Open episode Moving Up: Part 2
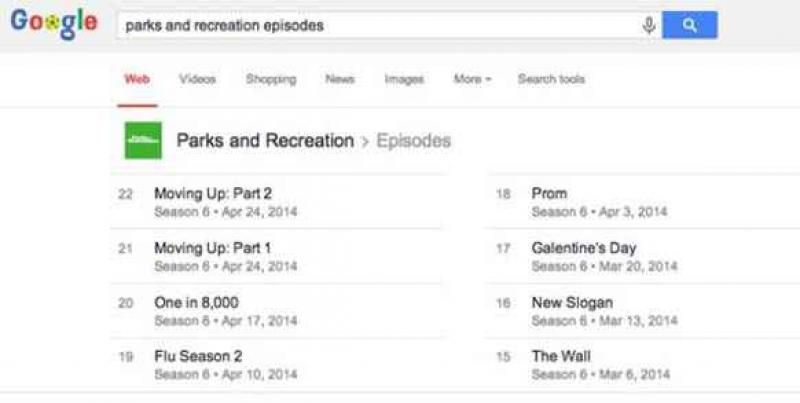Screen dimensions: 800x403 [212, 194]
